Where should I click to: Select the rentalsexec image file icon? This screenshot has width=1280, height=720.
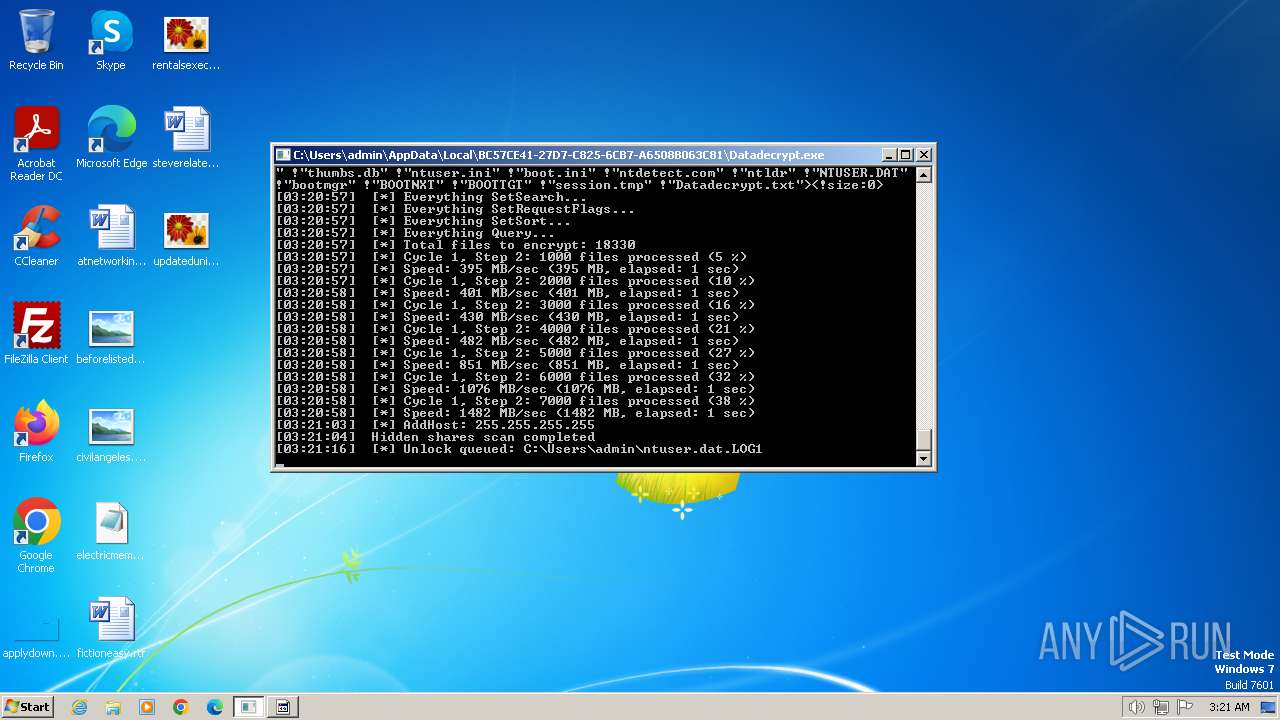186,40
